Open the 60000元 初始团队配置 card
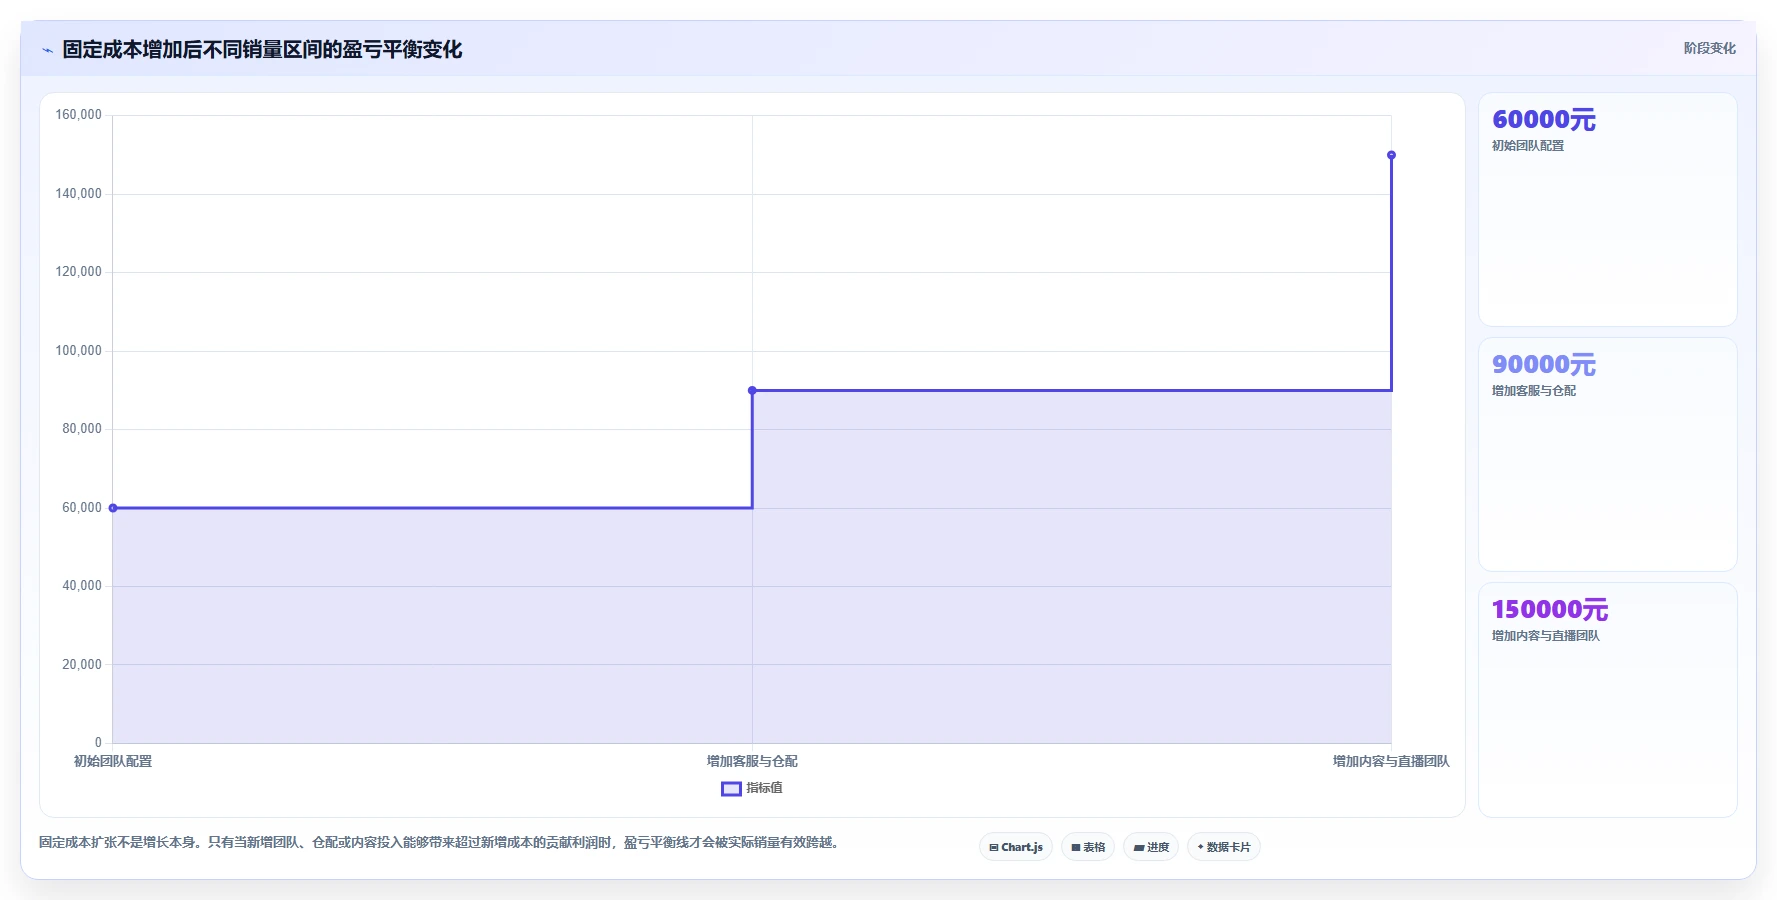 tap(1607, 210)
